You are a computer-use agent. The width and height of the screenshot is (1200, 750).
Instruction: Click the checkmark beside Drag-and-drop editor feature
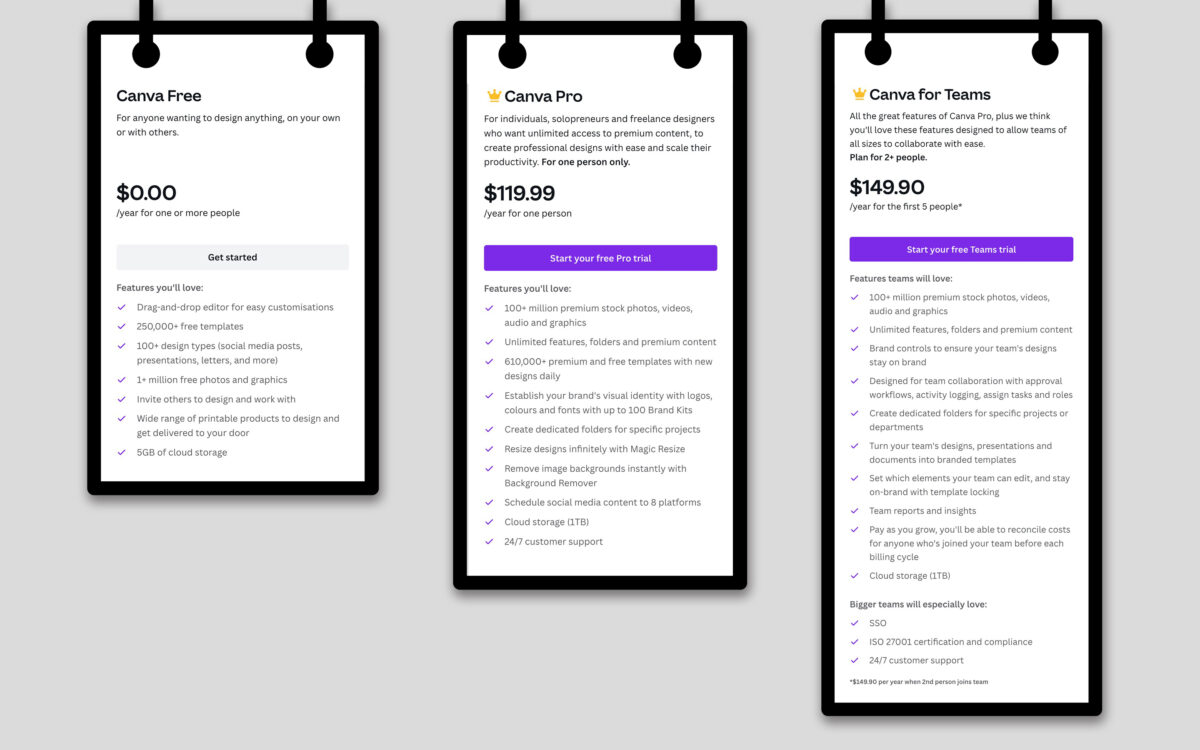click(x=122, y=308)
